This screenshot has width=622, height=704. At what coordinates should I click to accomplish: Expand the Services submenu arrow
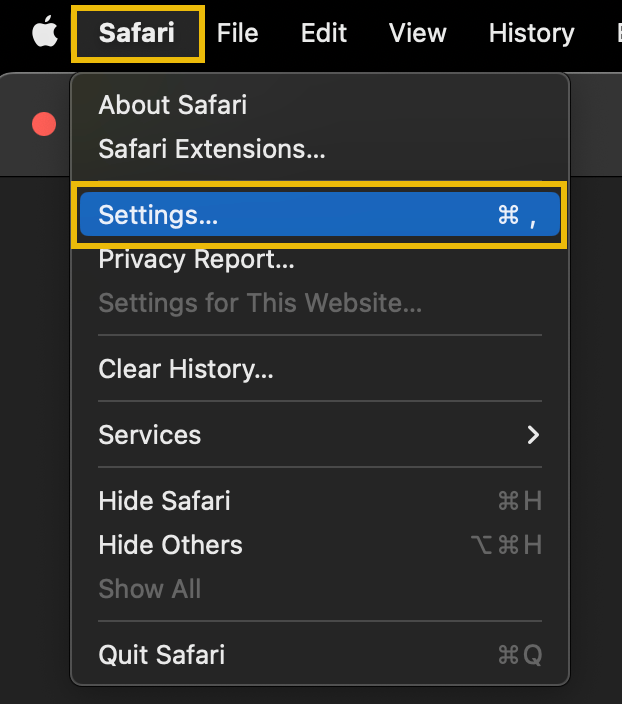[x=533, y=435]
